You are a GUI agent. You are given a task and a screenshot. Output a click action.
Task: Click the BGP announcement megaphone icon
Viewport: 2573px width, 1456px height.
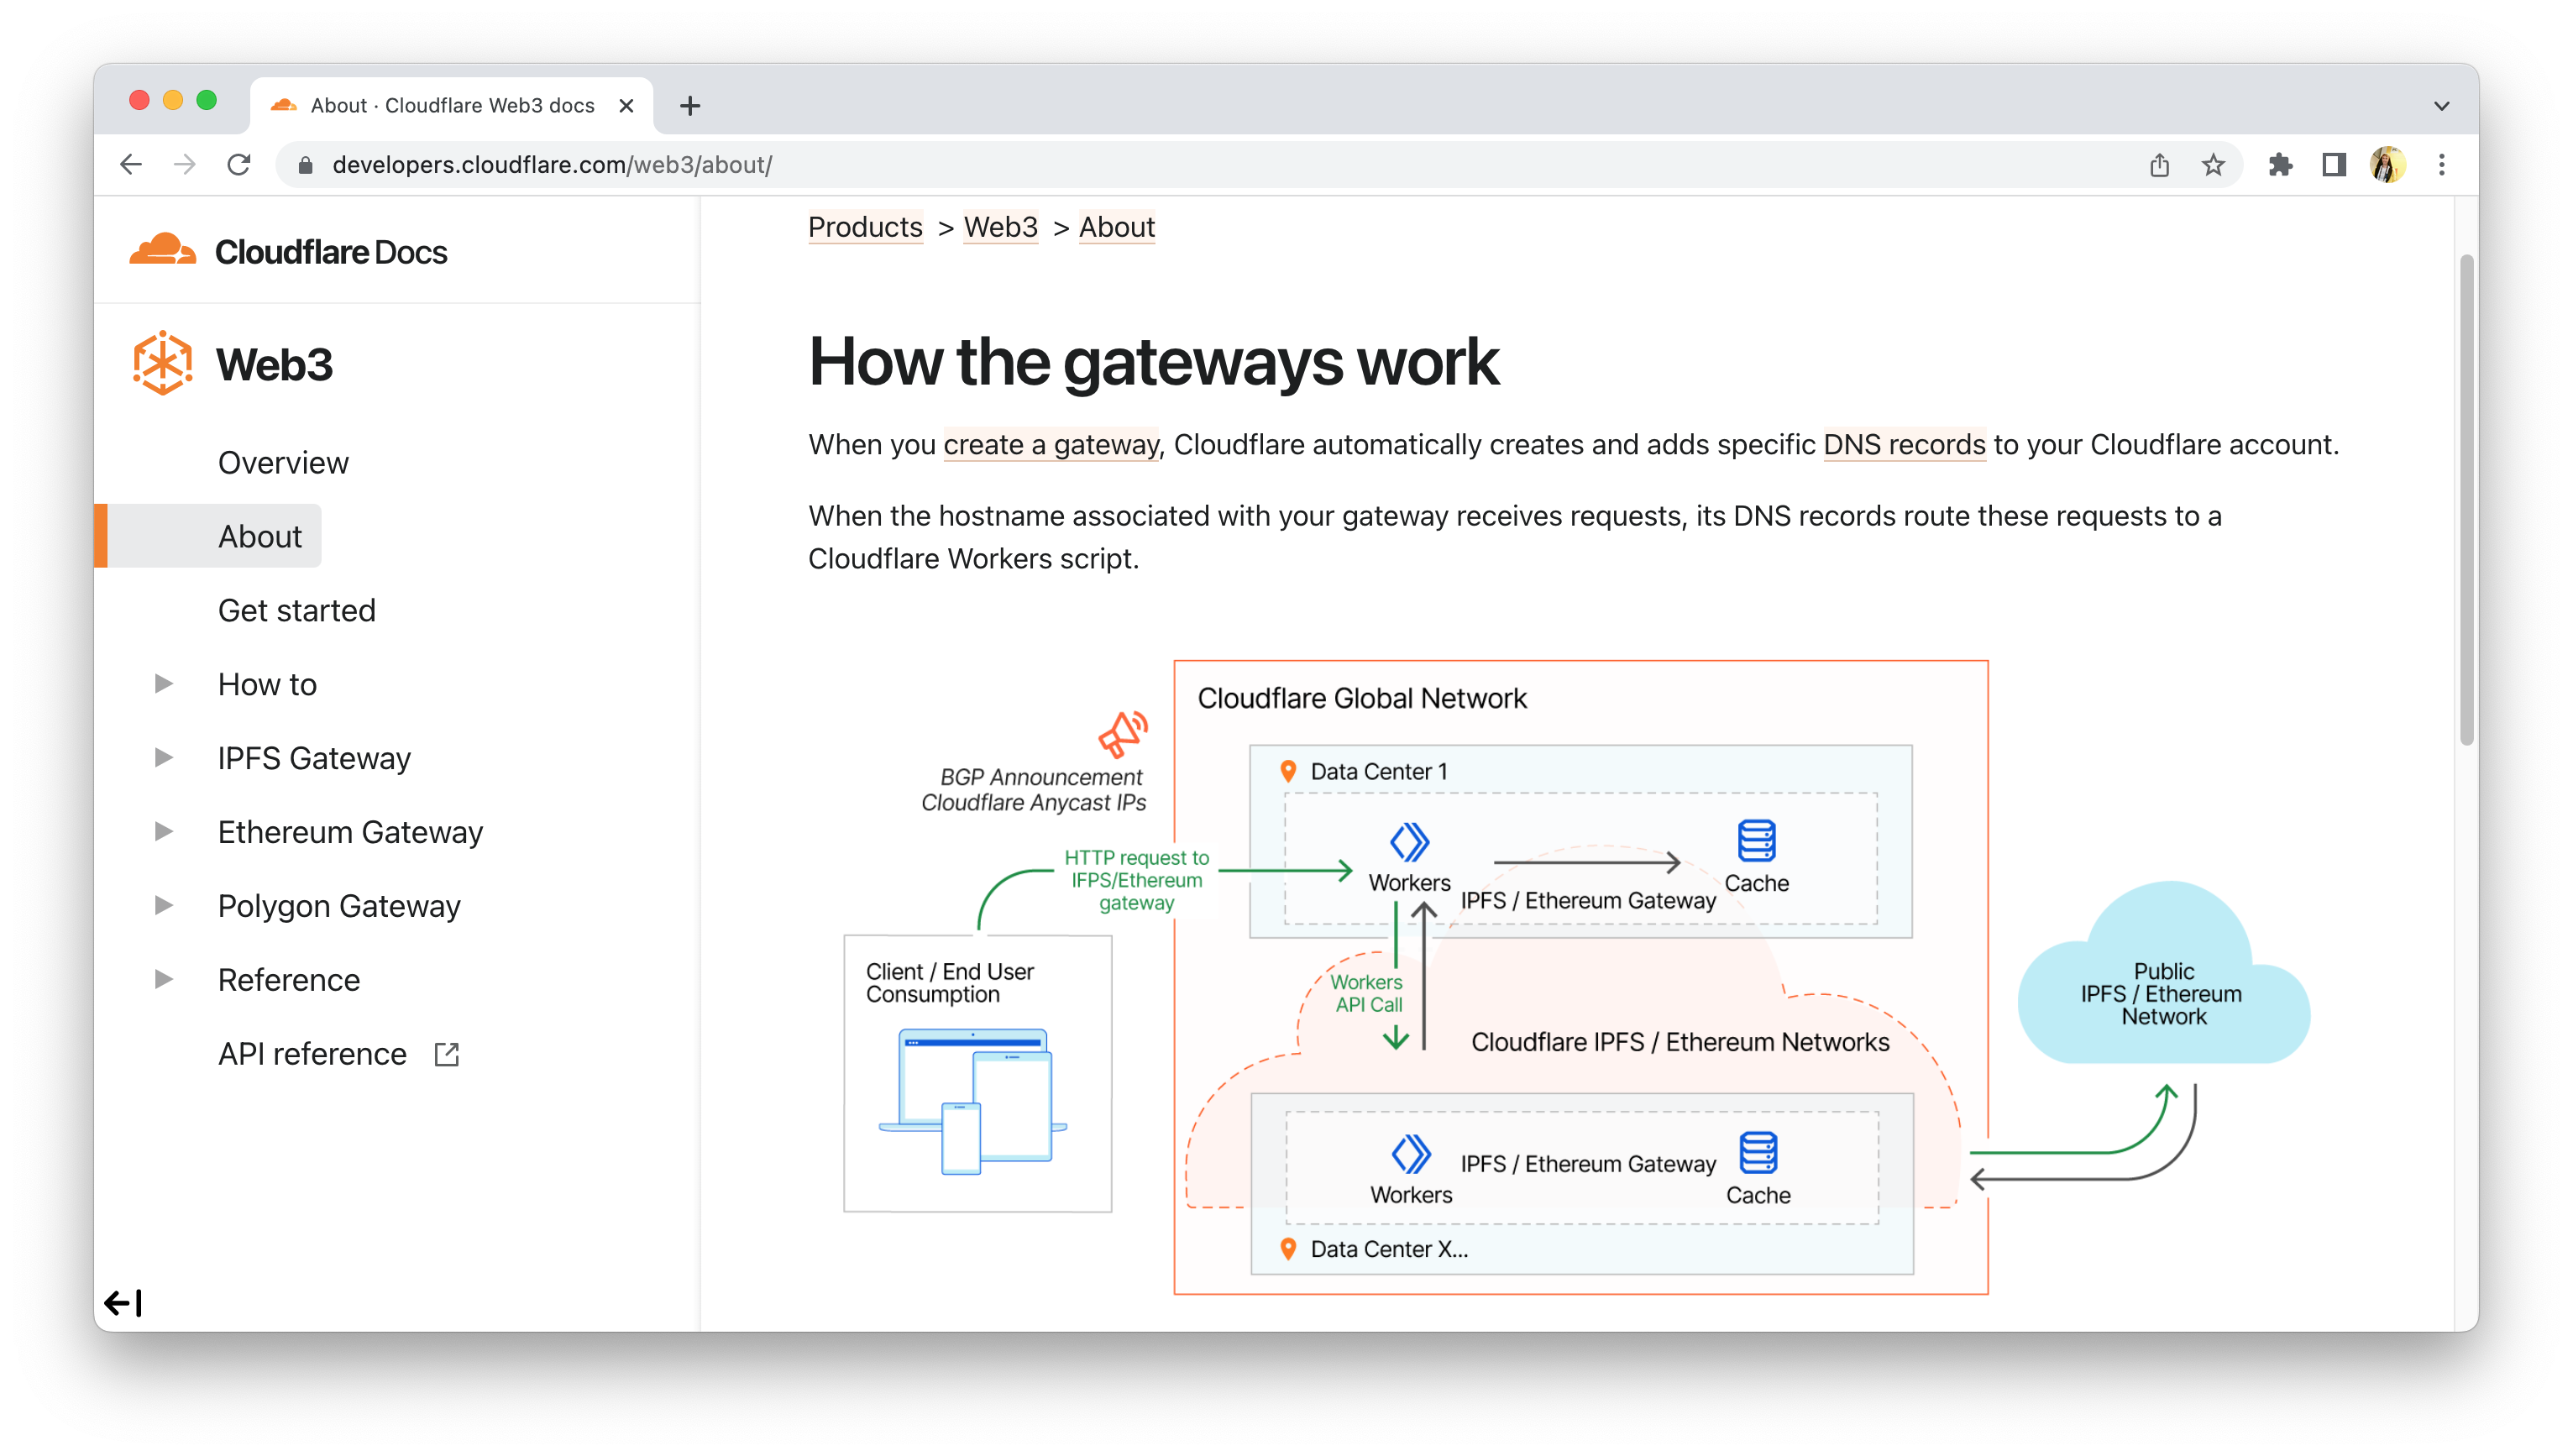click(1122, 734)
